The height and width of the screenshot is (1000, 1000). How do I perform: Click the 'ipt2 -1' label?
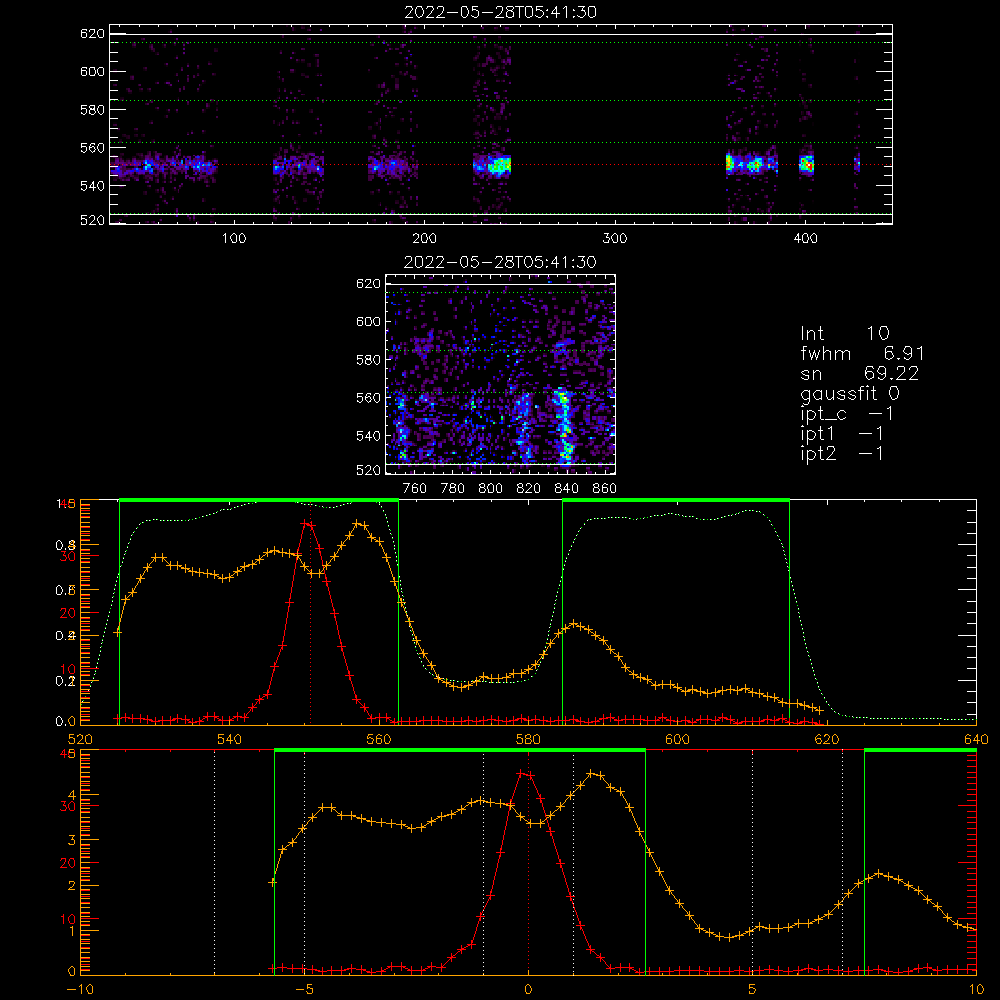coord(841,453)
